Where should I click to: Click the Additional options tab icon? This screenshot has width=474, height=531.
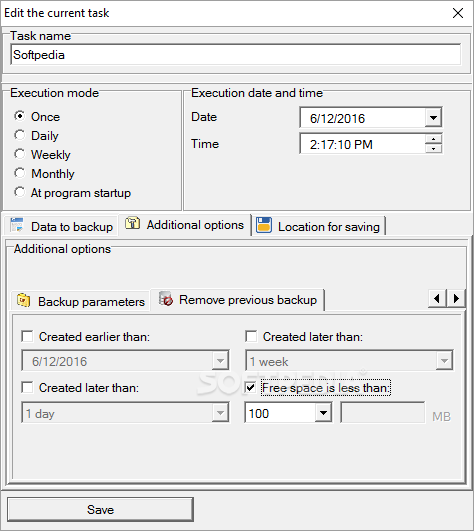coord(132,223)
